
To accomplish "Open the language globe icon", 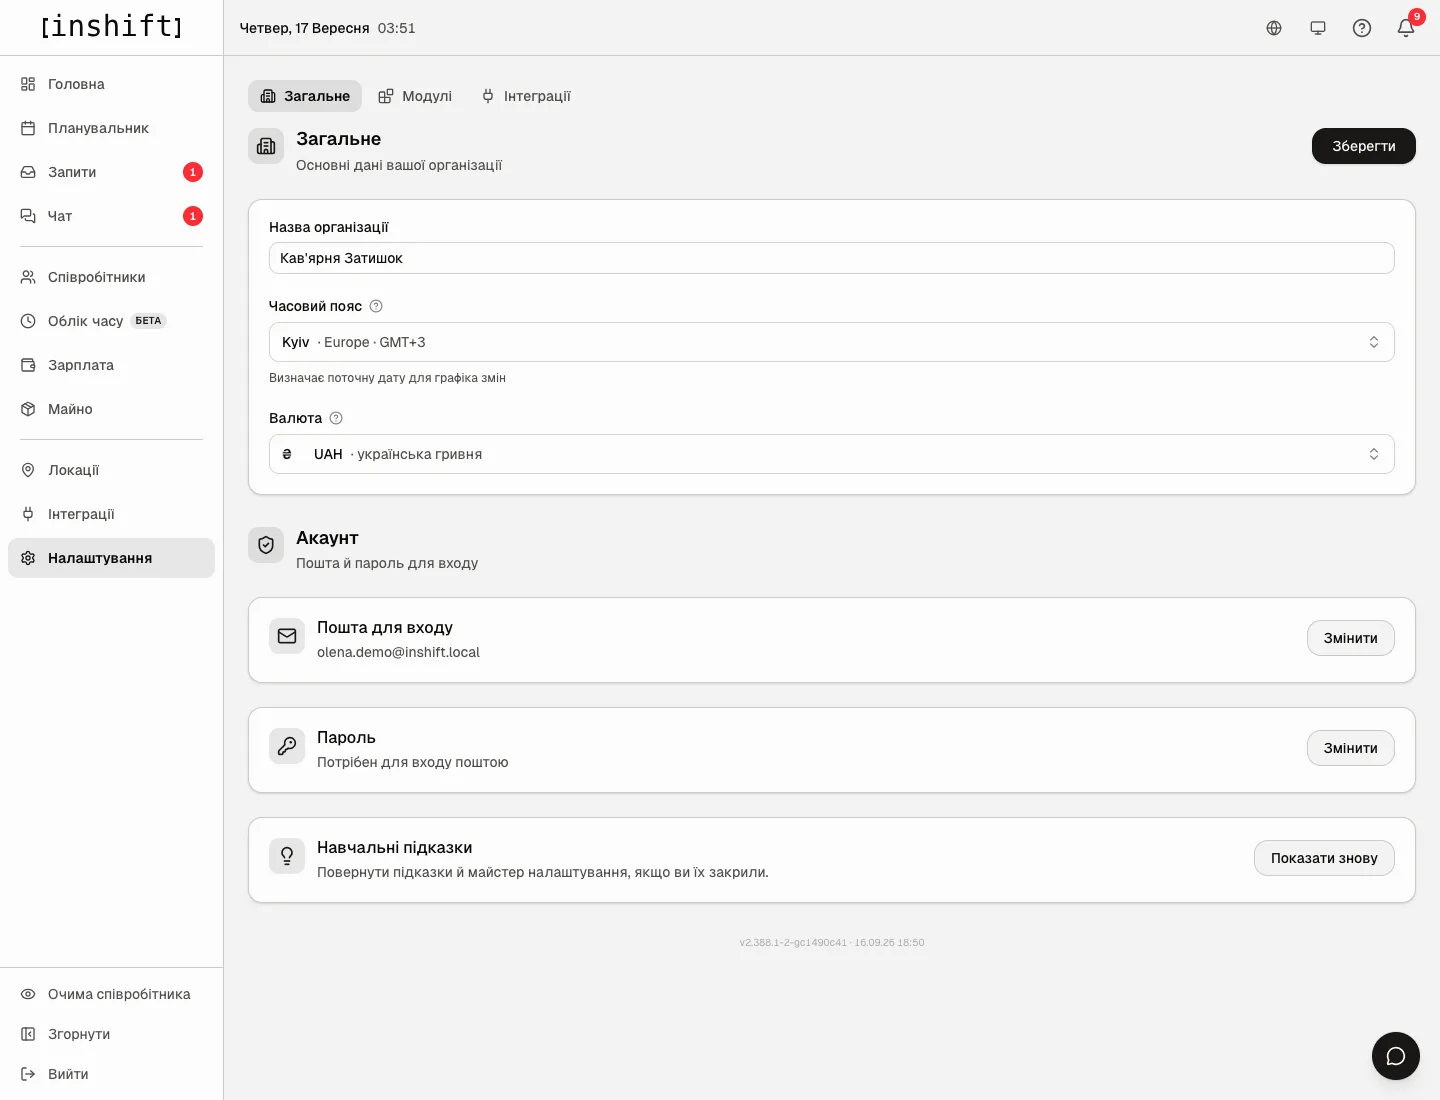I will (x=1274, y=28).
